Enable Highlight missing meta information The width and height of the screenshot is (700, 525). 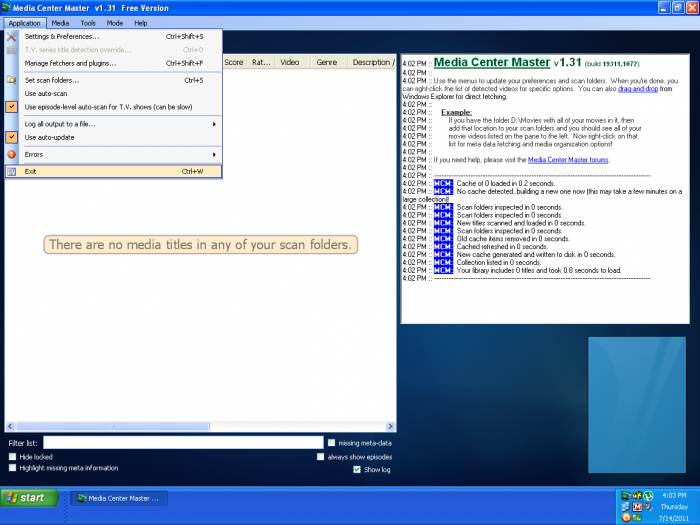pos(12,468)
